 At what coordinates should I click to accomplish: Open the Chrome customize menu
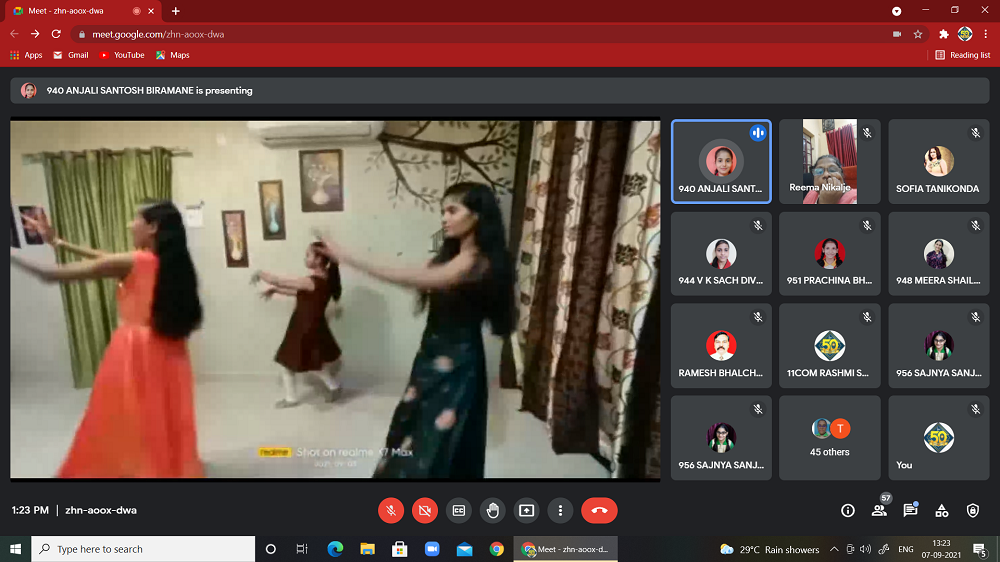tap(986, 34)
